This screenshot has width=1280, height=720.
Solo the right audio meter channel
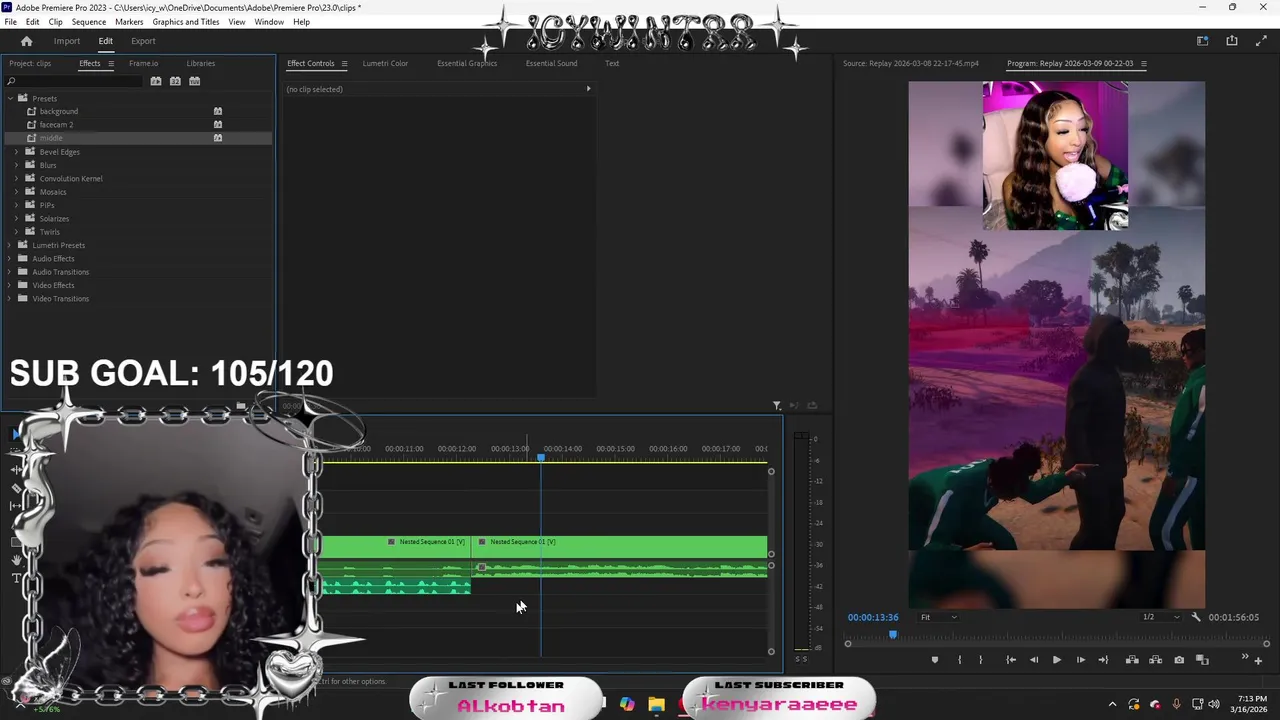pos(804,658)
